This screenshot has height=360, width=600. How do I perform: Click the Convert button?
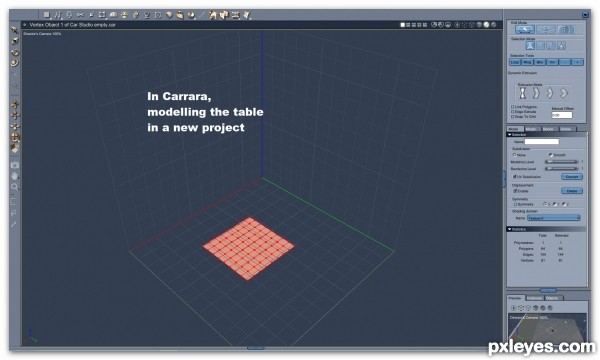pyautogui.click(x=572, y=177)
